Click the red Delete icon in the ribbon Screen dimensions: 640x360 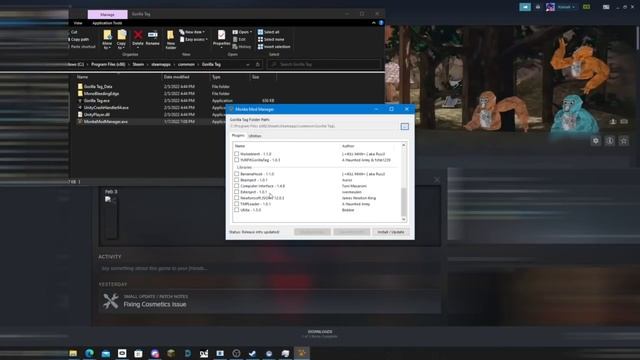coord(138,38)
